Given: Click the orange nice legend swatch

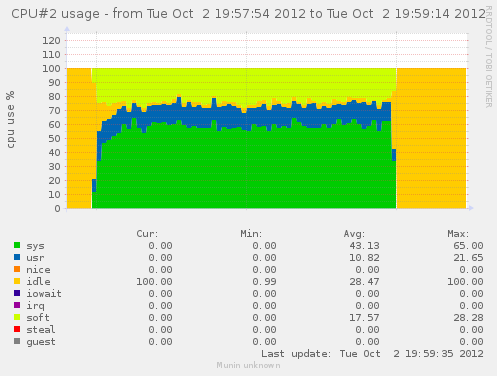Looking at the screenshot, I should pos(17,269).
